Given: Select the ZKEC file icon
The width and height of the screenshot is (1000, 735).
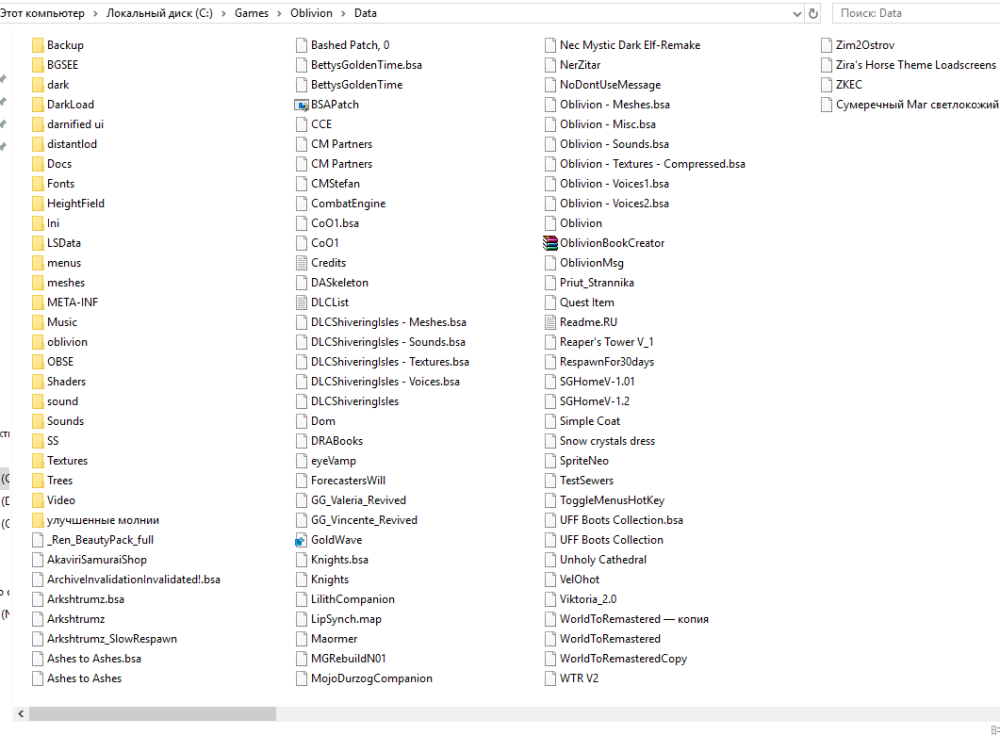Looking at the screenshot, I should [826, 85].
